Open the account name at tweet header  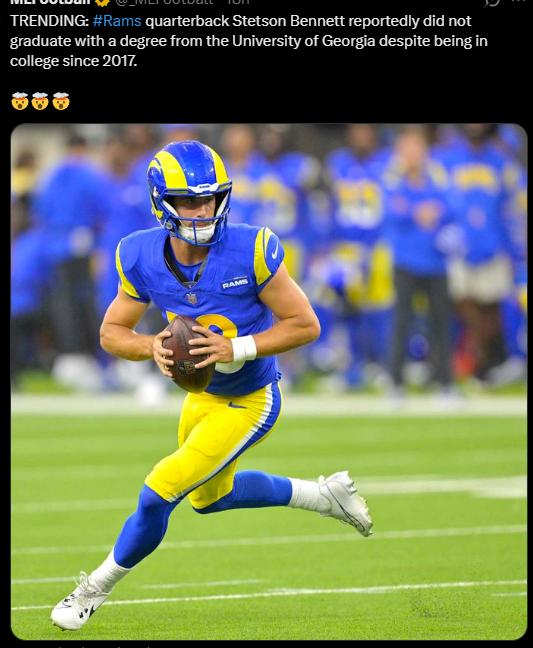pos(50,2)
